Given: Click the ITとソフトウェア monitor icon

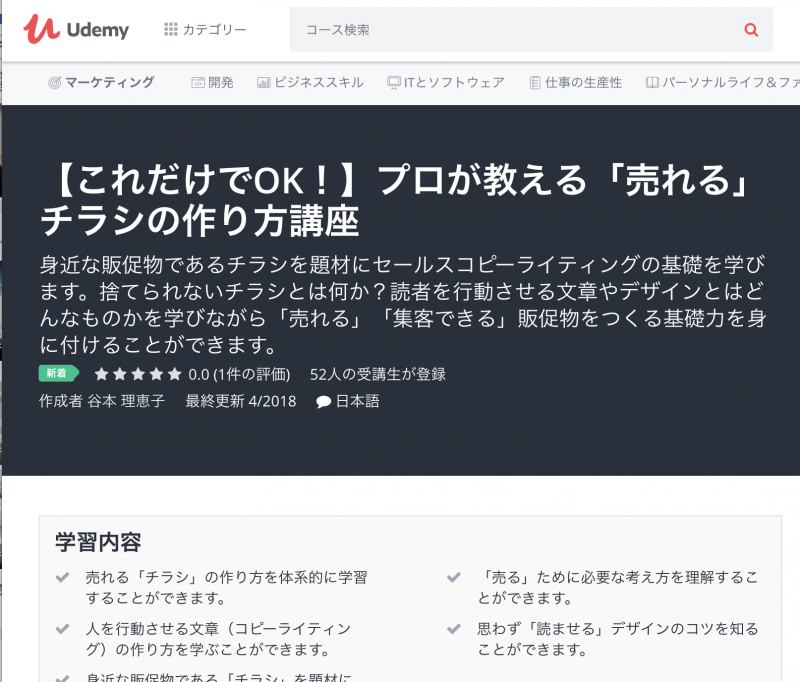Looking at the screenshot, I should (394, 83).
